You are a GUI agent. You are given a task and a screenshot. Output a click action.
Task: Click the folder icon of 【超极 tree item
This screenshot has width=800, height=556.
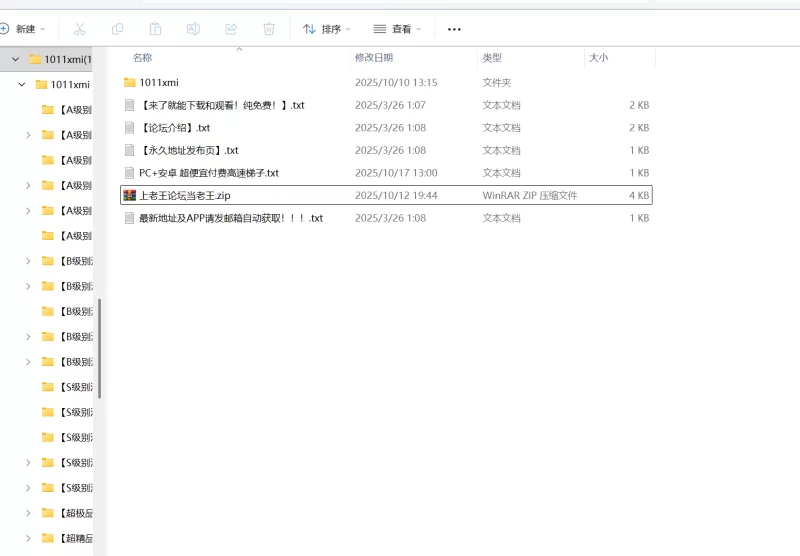47,513
